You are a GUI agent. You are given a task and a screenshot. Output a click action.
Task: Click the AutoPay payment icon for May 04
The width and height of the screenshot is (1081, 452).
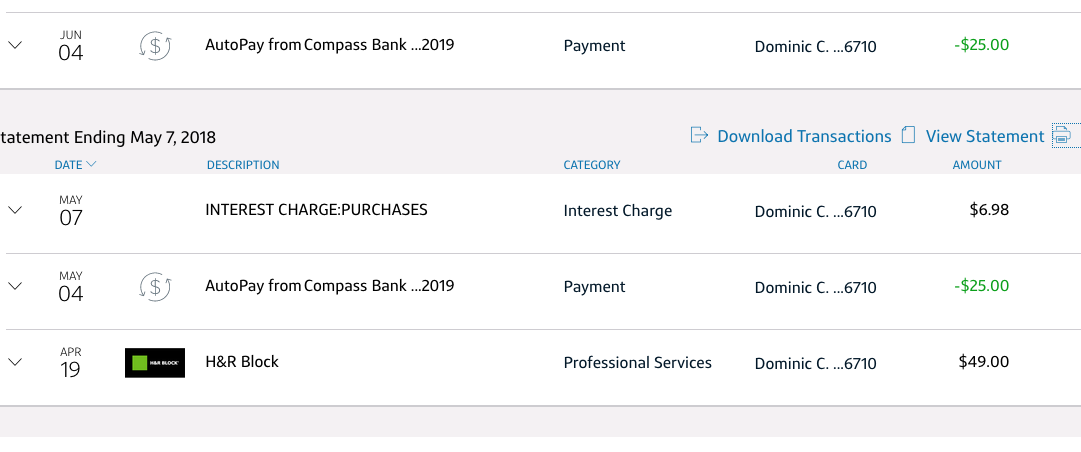pos(154,287)
